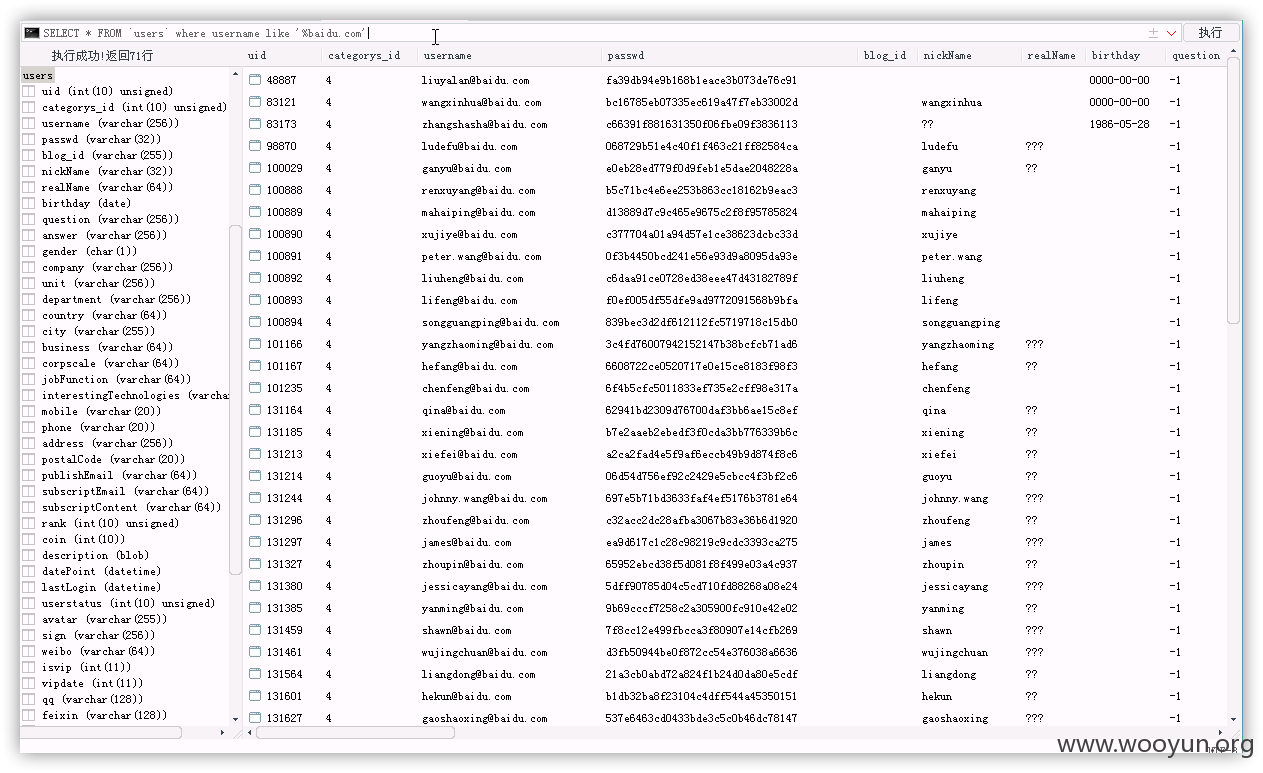Viewport: 1263px width, 773px height.
Task: Click the row icon for uid 98870
Action: coord(255,146)
